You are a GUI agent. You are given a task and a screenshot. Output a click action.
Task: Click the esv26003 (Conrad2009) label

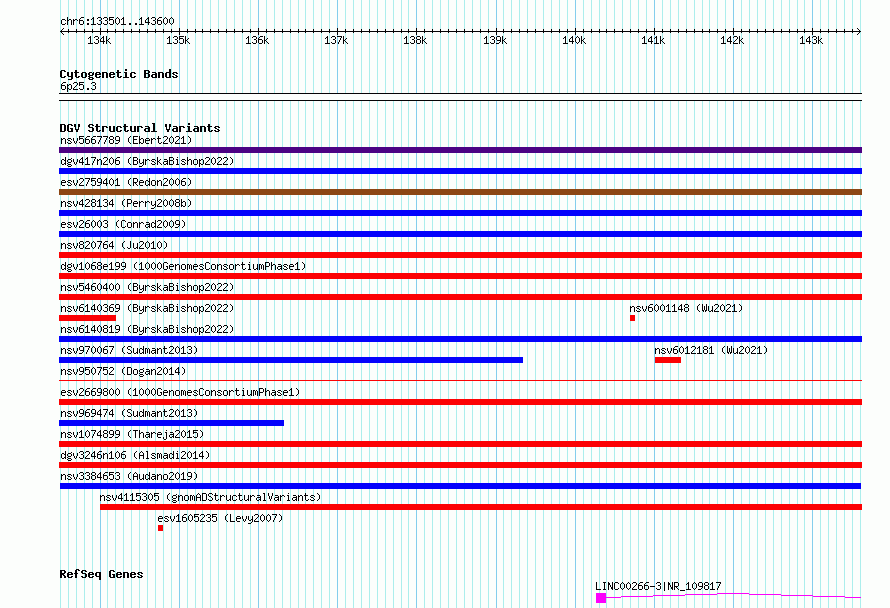(123, 224)
